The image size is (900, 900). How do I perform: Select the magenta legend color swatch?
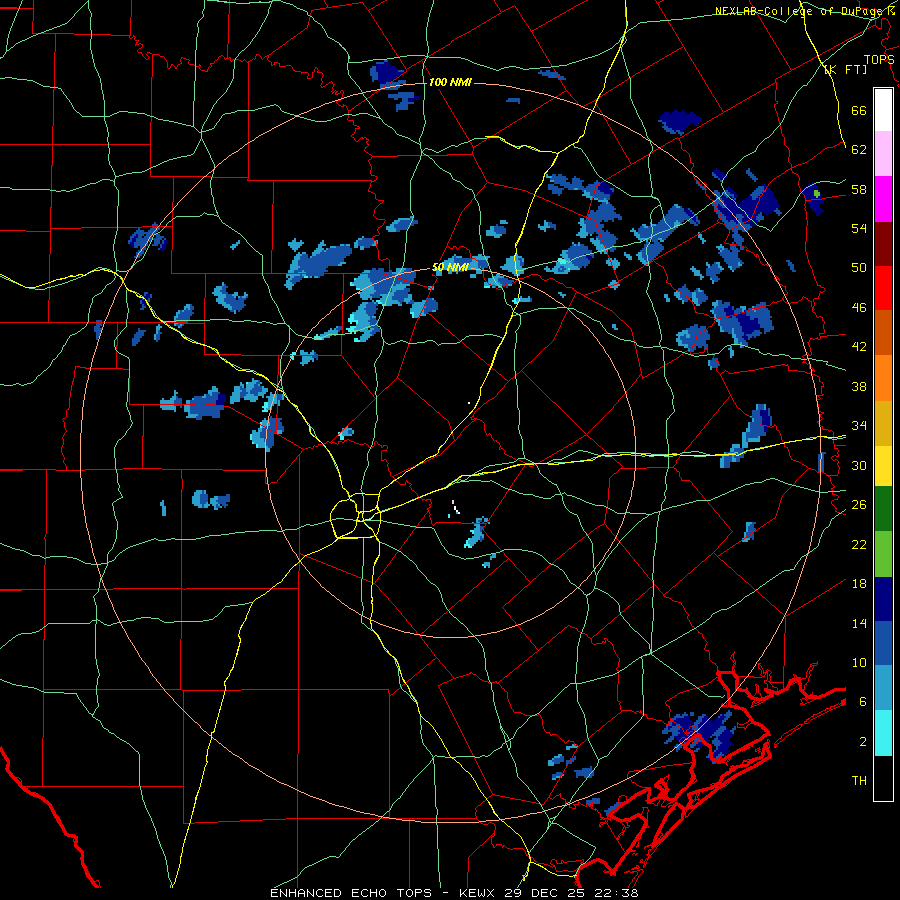[x=883, y=199]
